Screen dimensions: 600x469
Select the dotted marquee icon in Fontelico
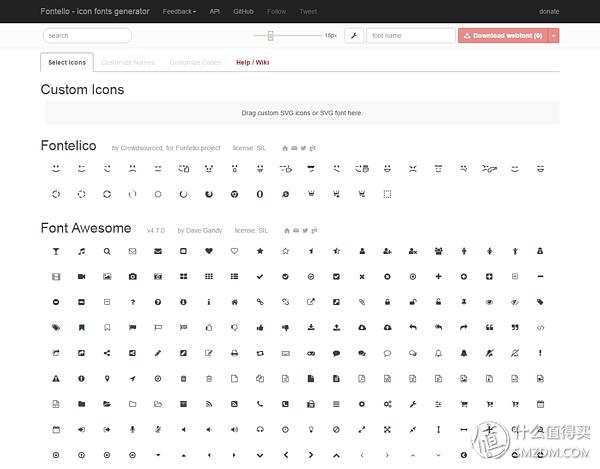click(387, 194)
